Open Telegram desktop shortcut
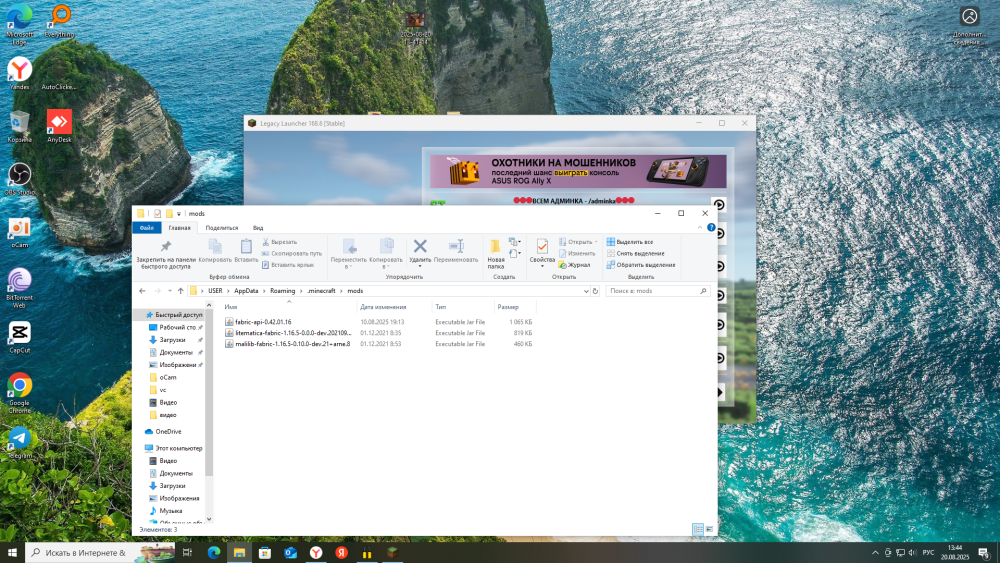 [x=20, y=442]
